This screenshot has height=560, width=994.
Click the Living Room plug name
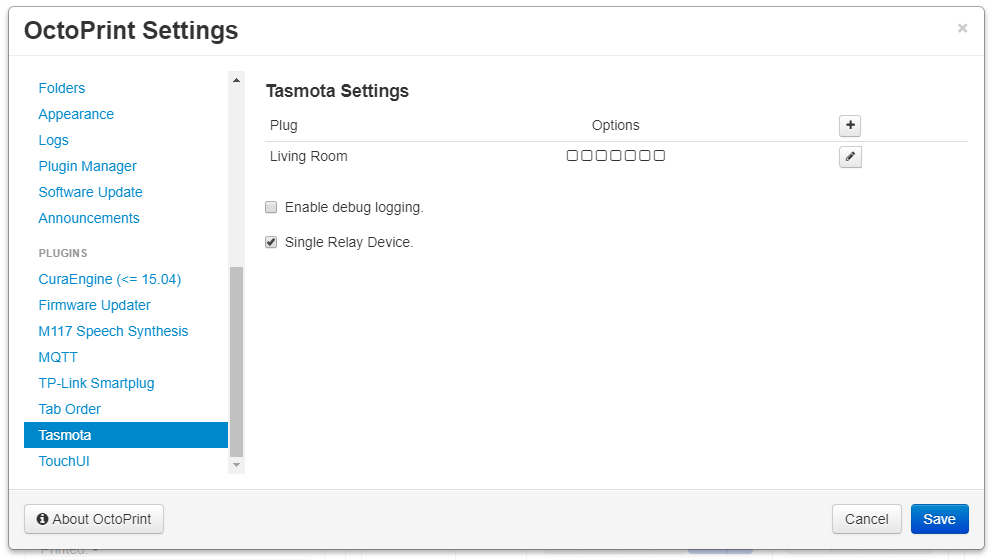coord(308,156)
